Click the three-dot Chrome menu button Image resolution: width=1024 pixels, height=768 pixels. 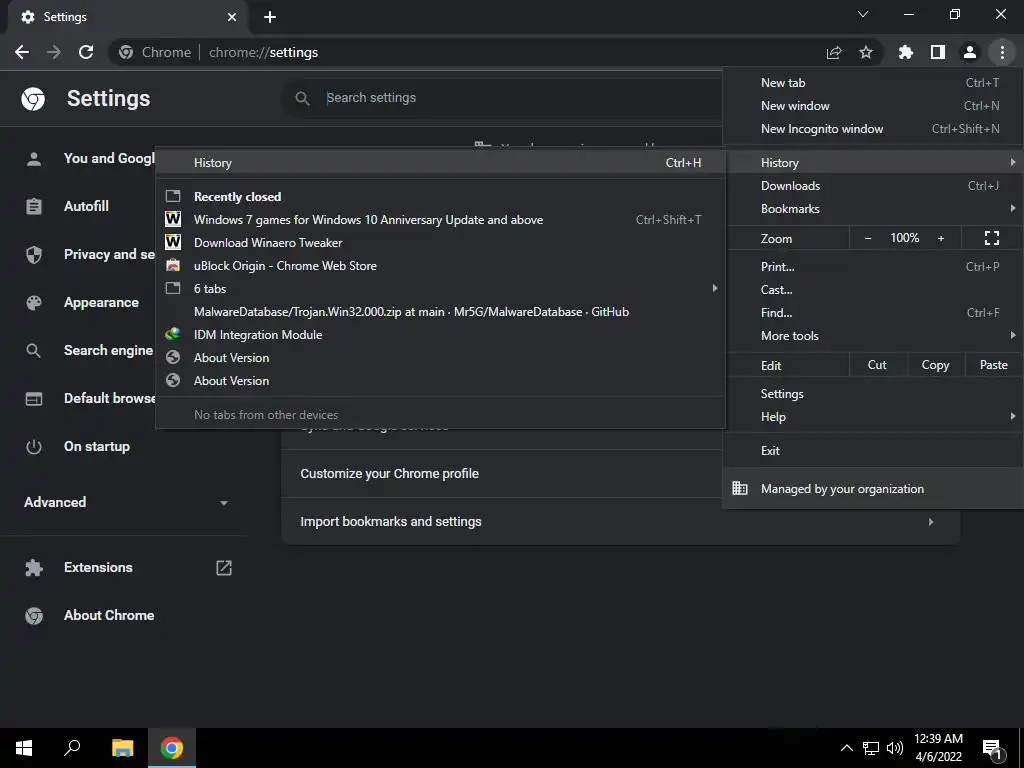[1002, 52]
